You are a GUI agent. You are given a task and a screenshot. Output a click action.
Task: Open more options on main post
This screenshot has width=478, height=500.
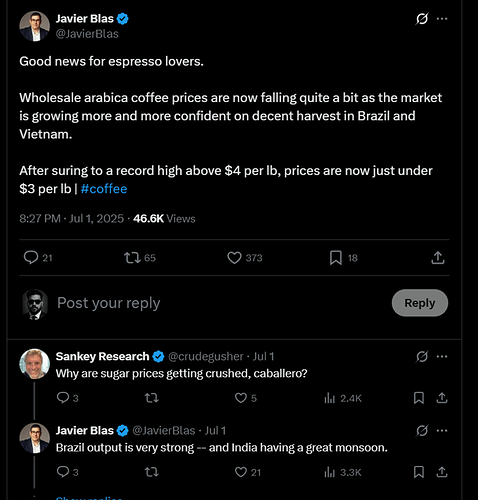pyautogui.click(x=442, y=19)
